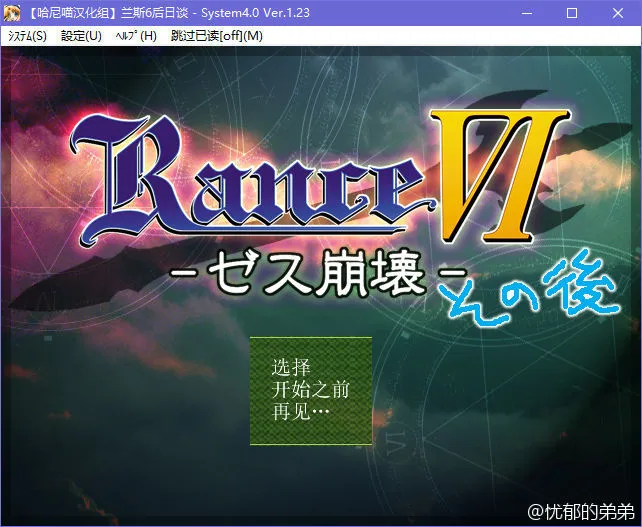The height and width of the screenshot is (527, 642).
Task: Open the 設定(U) menu
Action: click(x=81, y=36)
